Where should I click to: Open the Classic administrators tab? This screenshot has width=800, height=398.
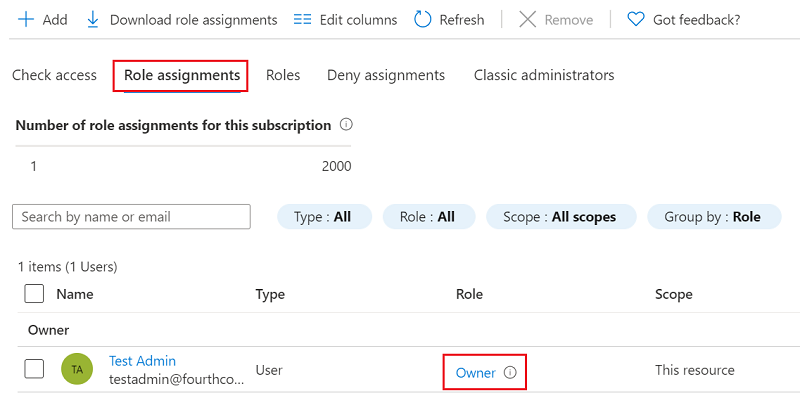point(544,75)
